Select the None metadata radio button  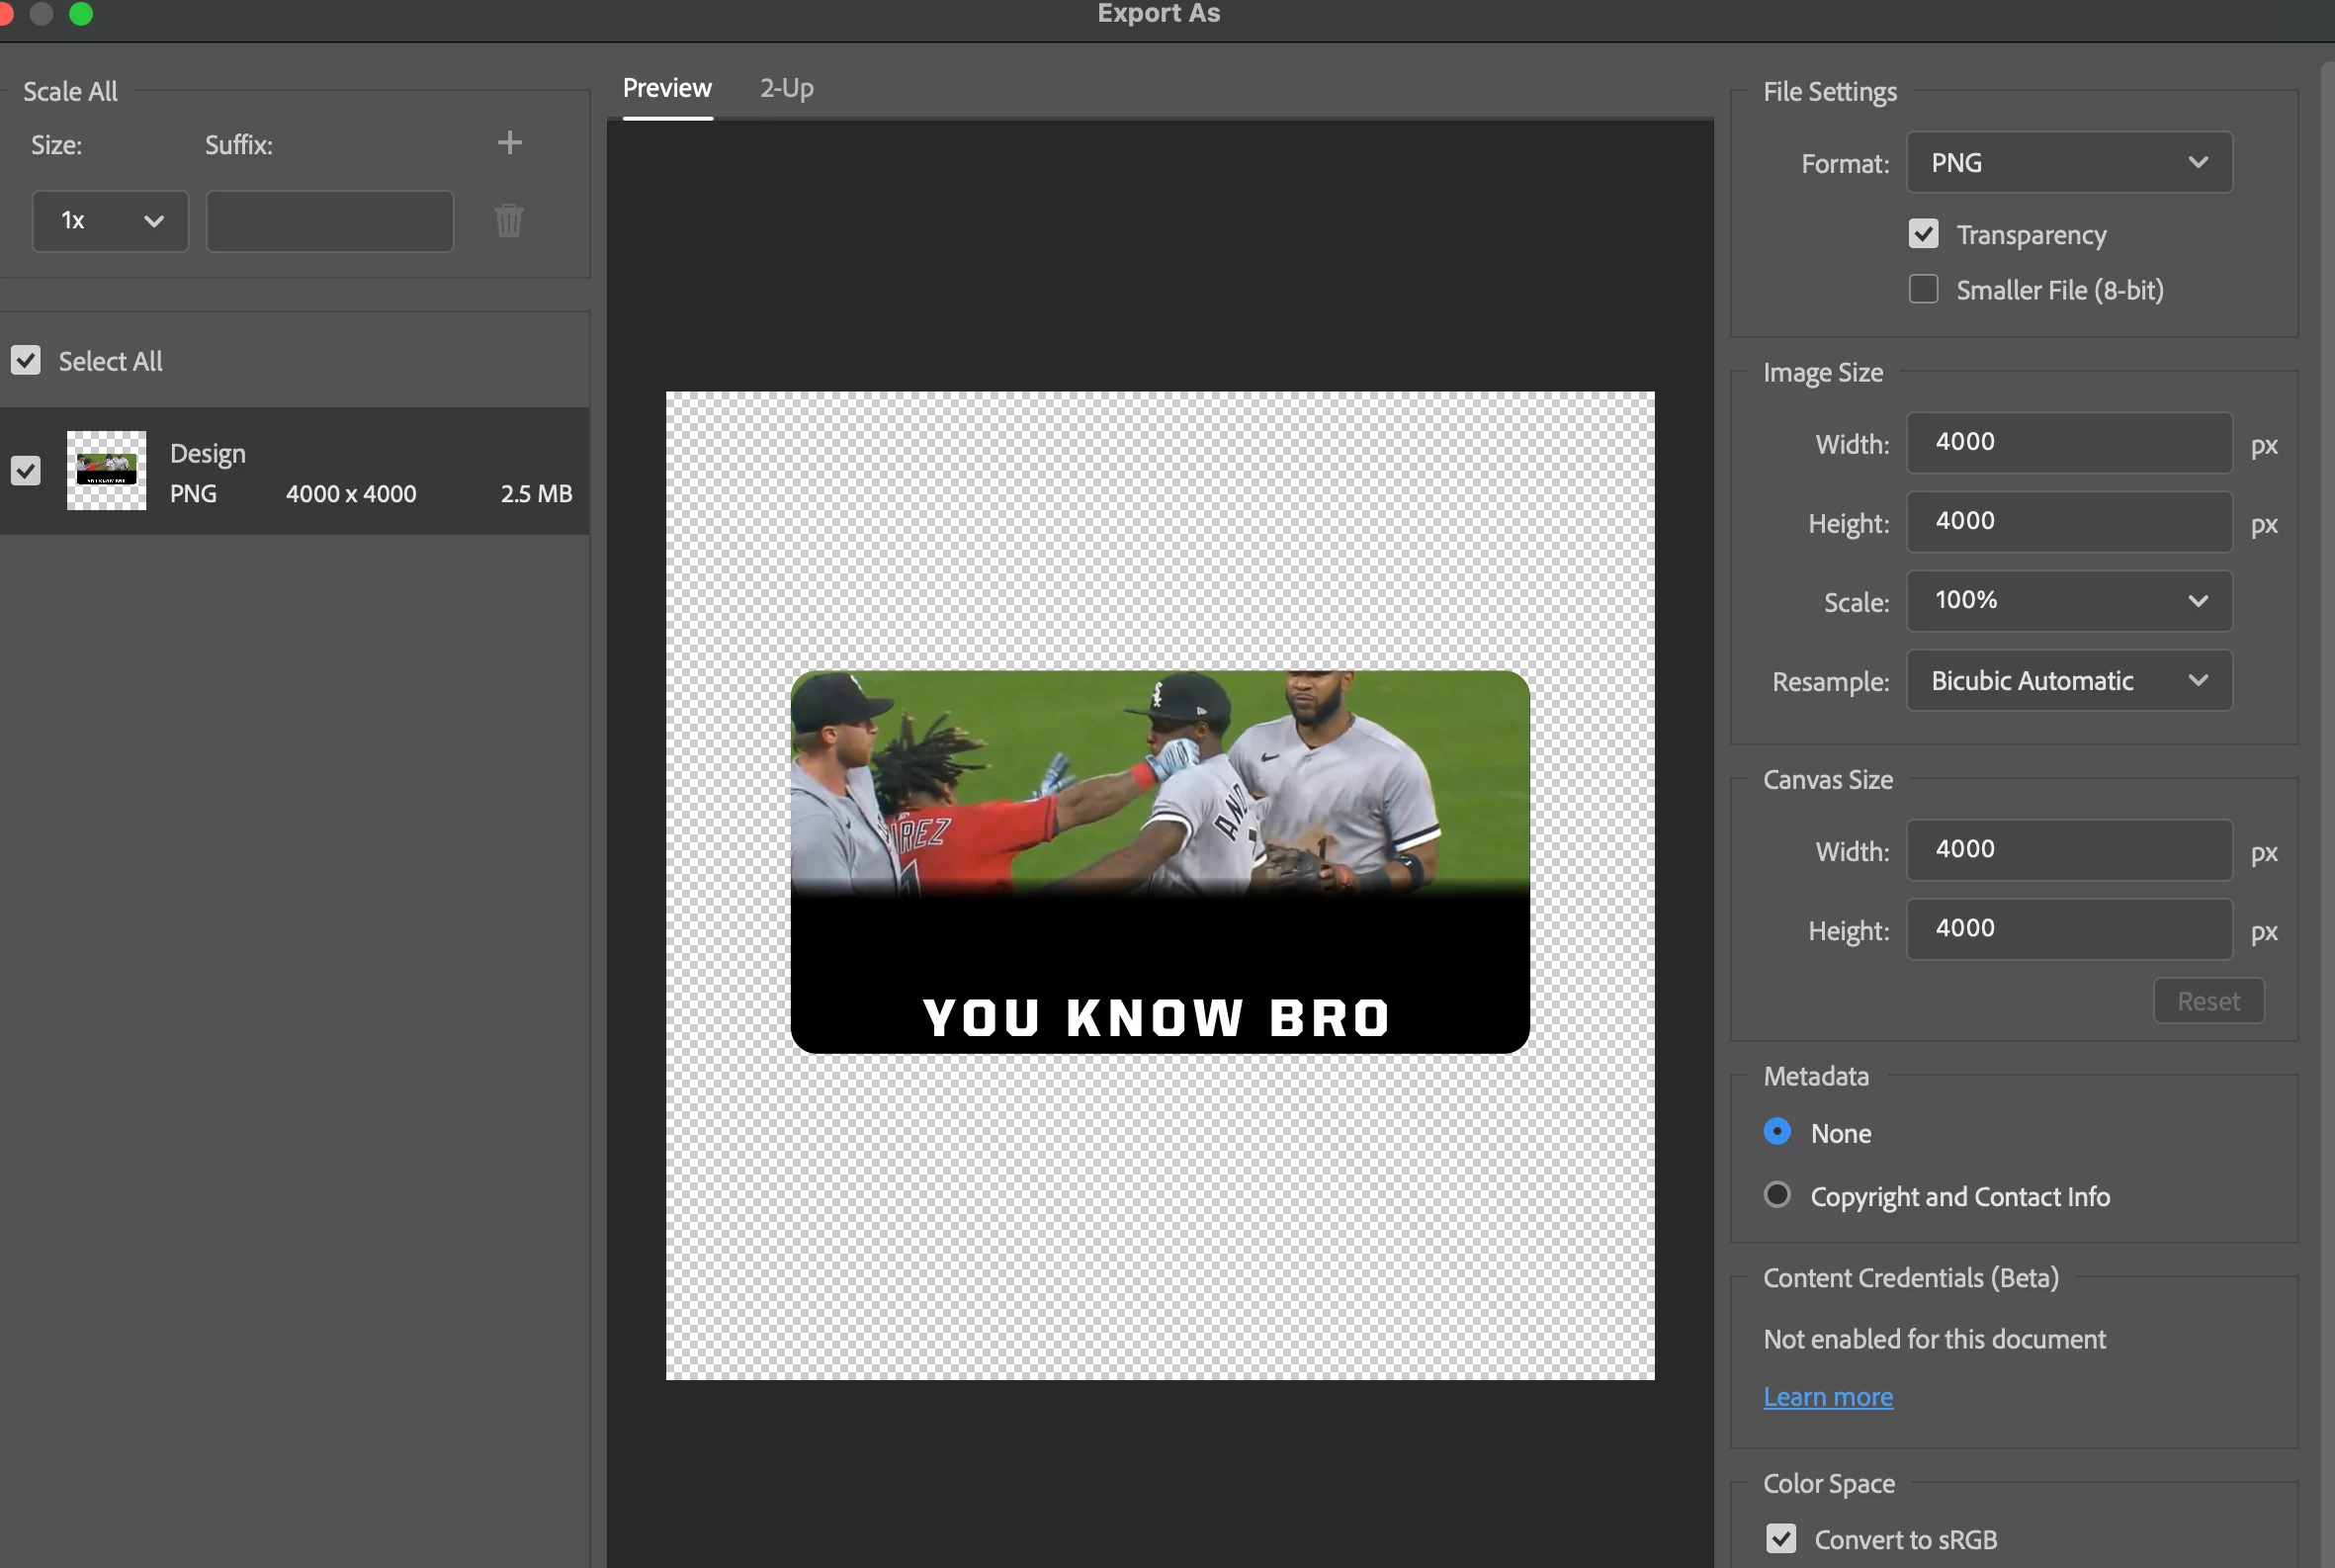pos(1777,1131)
